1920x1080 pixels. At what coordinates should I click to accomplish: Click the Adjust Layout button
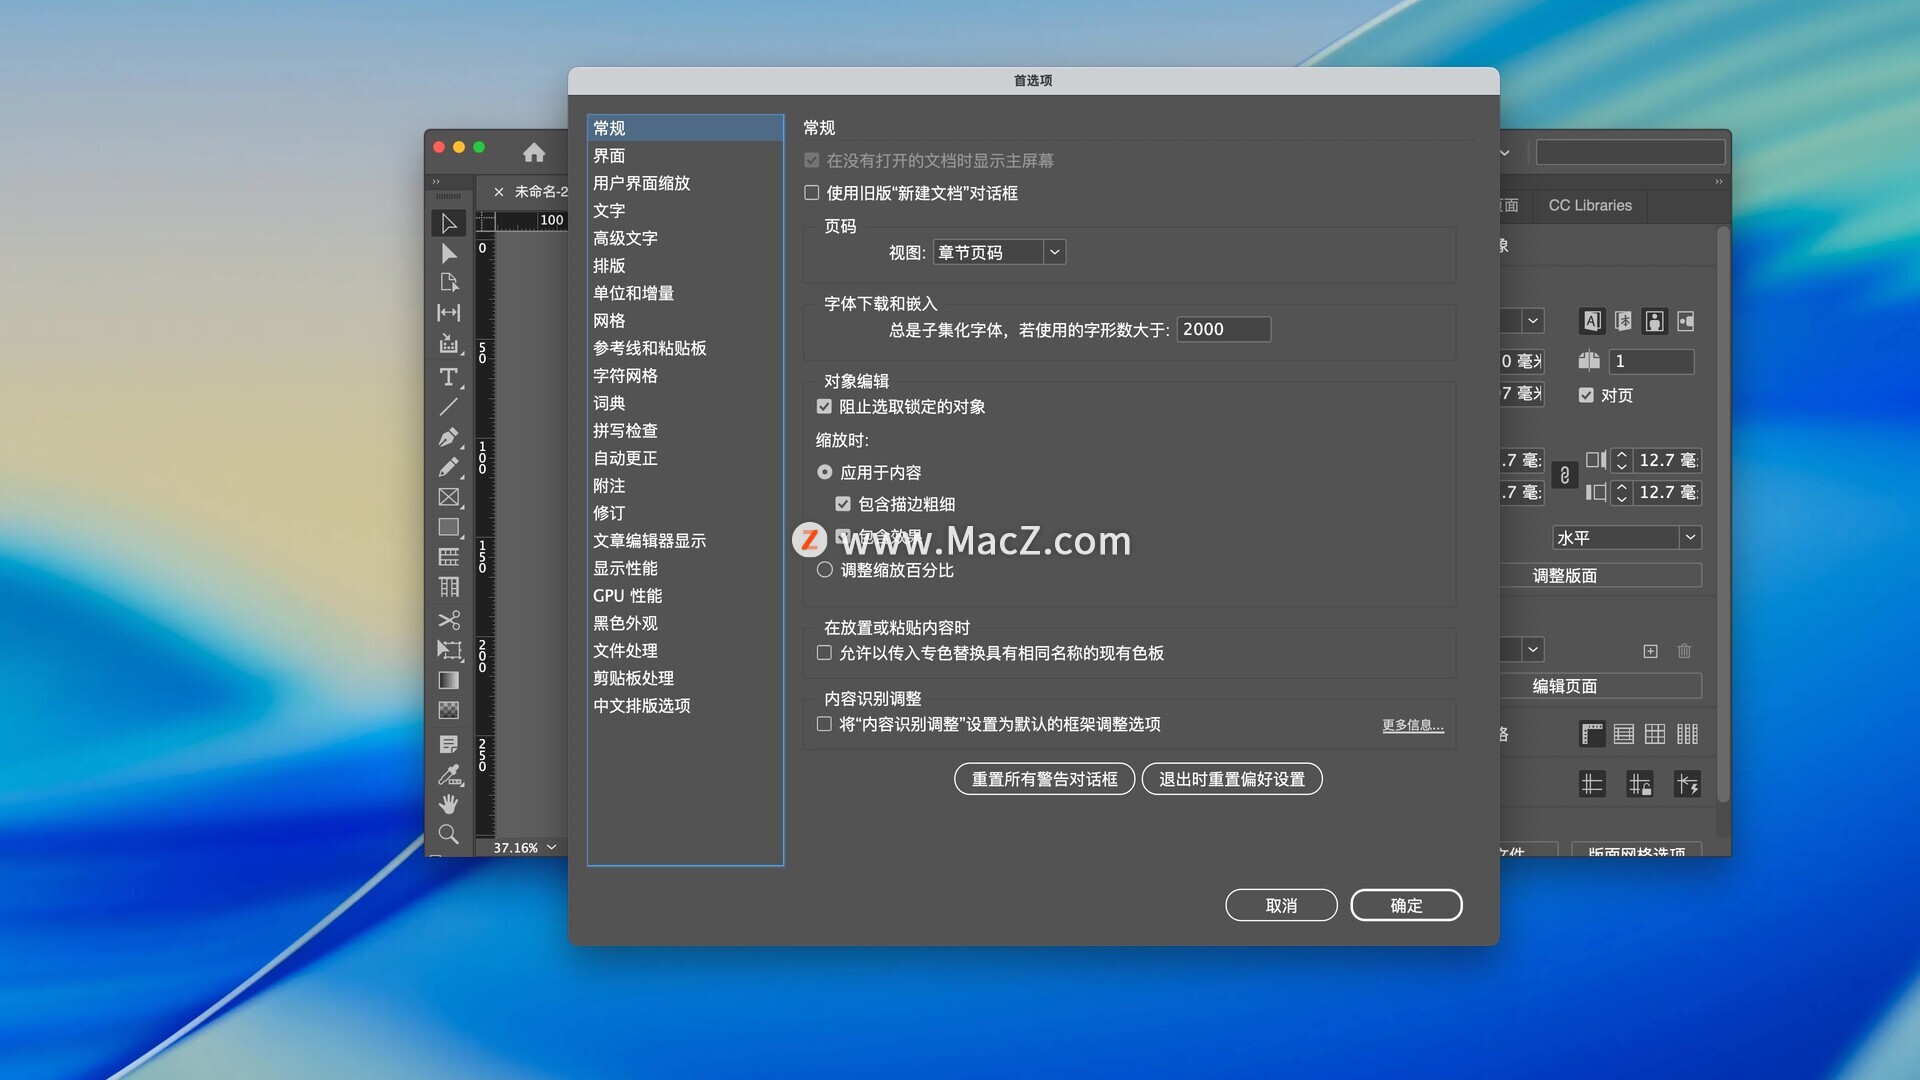click(1600, 576)
